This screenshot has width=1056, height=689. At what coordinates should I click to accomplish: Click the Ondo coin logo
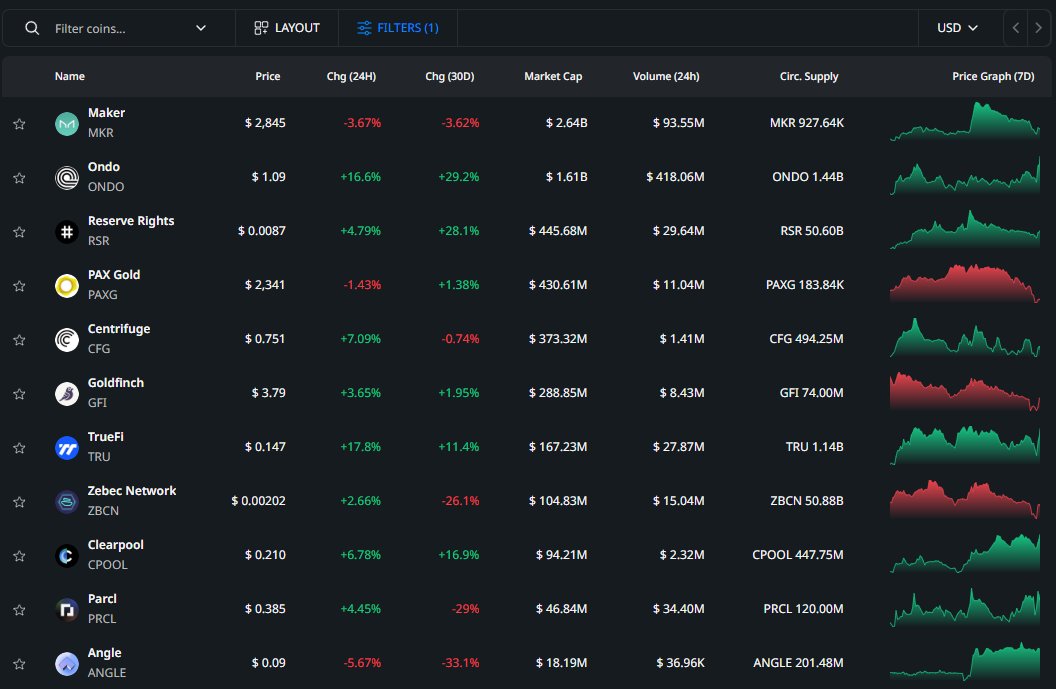coord(67,178)
